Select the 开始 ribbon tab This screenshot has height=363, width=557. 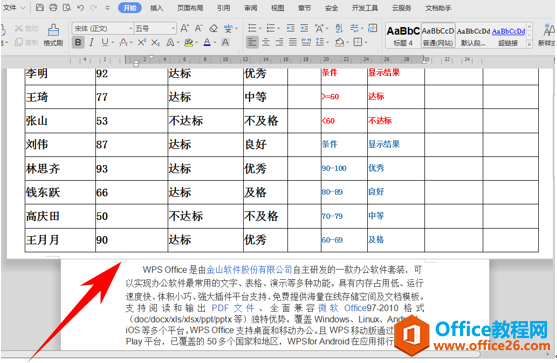pyautogui.click(x=130, y=7)
